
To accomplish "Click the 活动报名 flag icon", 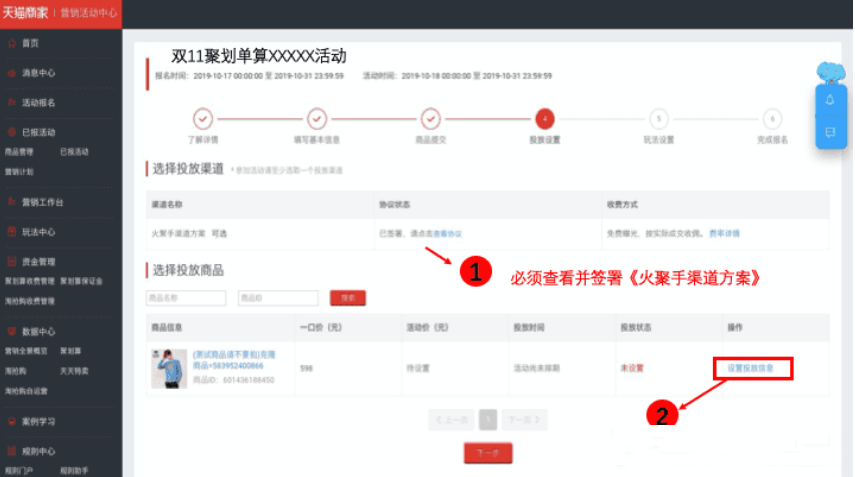I will click(x=12, y=102).
